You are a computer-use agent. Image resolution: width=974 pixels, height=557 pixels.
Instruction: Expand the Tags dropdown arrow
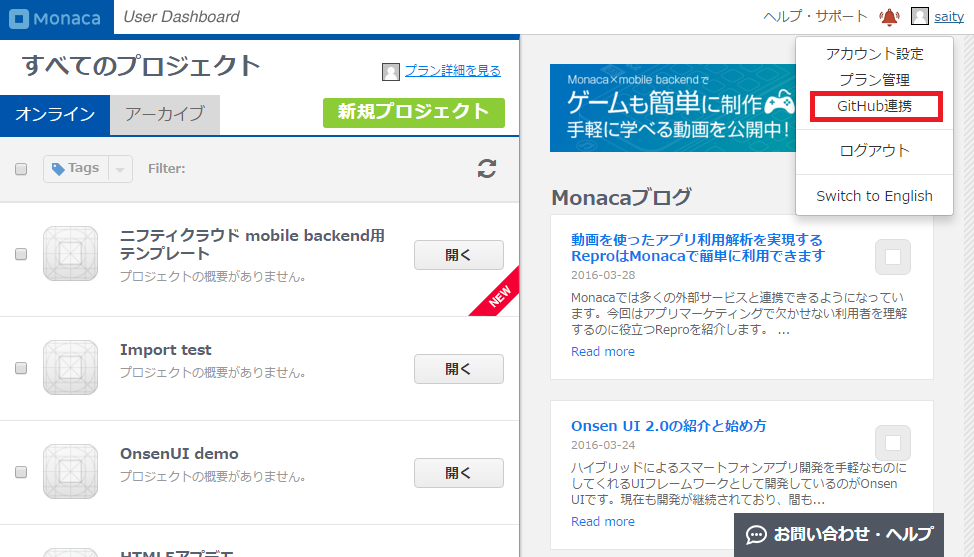pos(121,169)
